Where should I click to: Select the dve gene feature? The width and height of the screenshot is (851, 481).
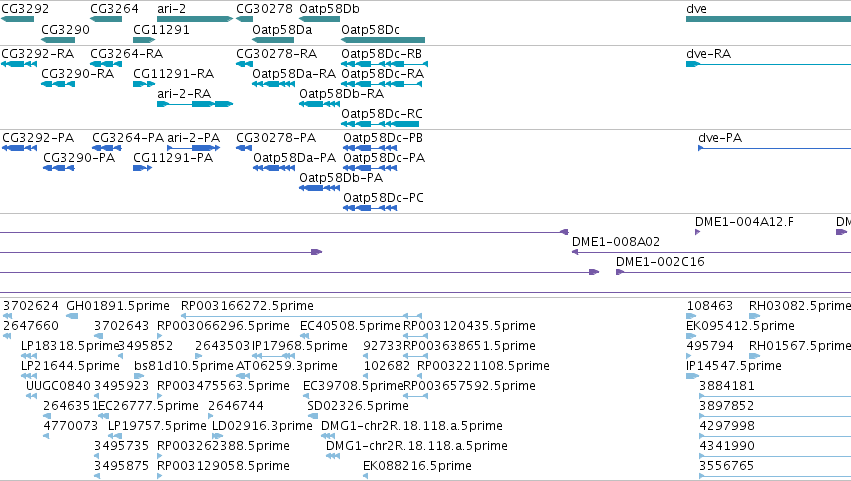[x=769, y=19]
